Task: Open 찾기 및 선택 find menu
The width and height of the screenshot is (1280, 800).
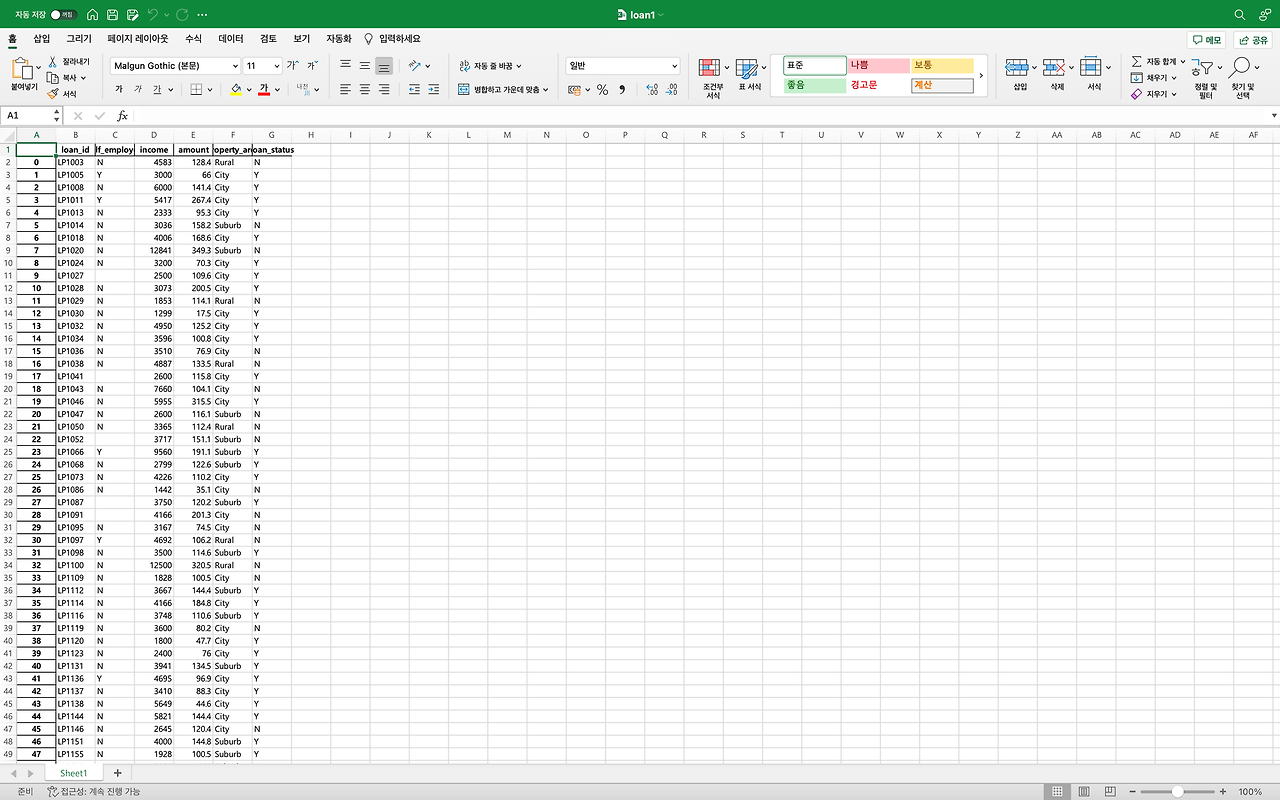Action: 1243,78
